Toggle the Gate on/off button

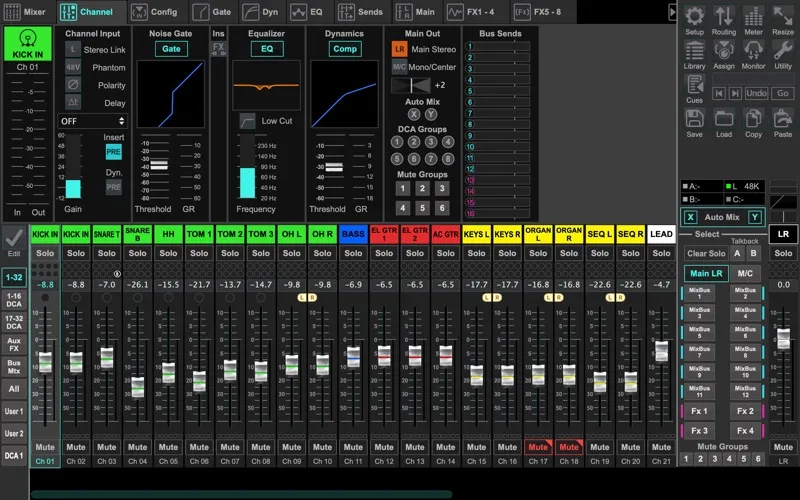[x=171, y=49]
